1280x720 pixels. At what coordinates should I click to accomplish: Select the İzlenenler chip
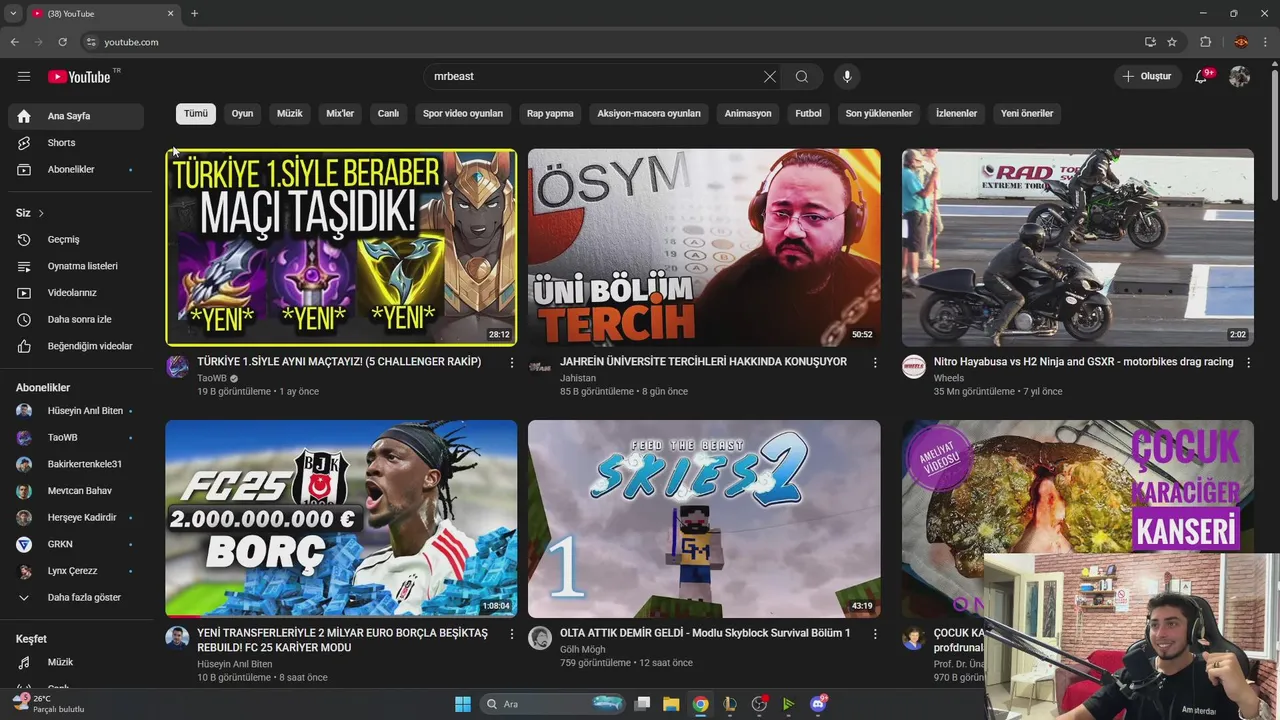point(956,113)
